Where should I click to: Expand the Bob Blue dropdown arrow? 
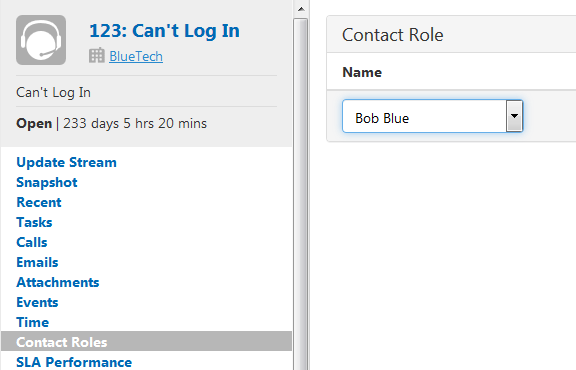(x=514, y=116)
